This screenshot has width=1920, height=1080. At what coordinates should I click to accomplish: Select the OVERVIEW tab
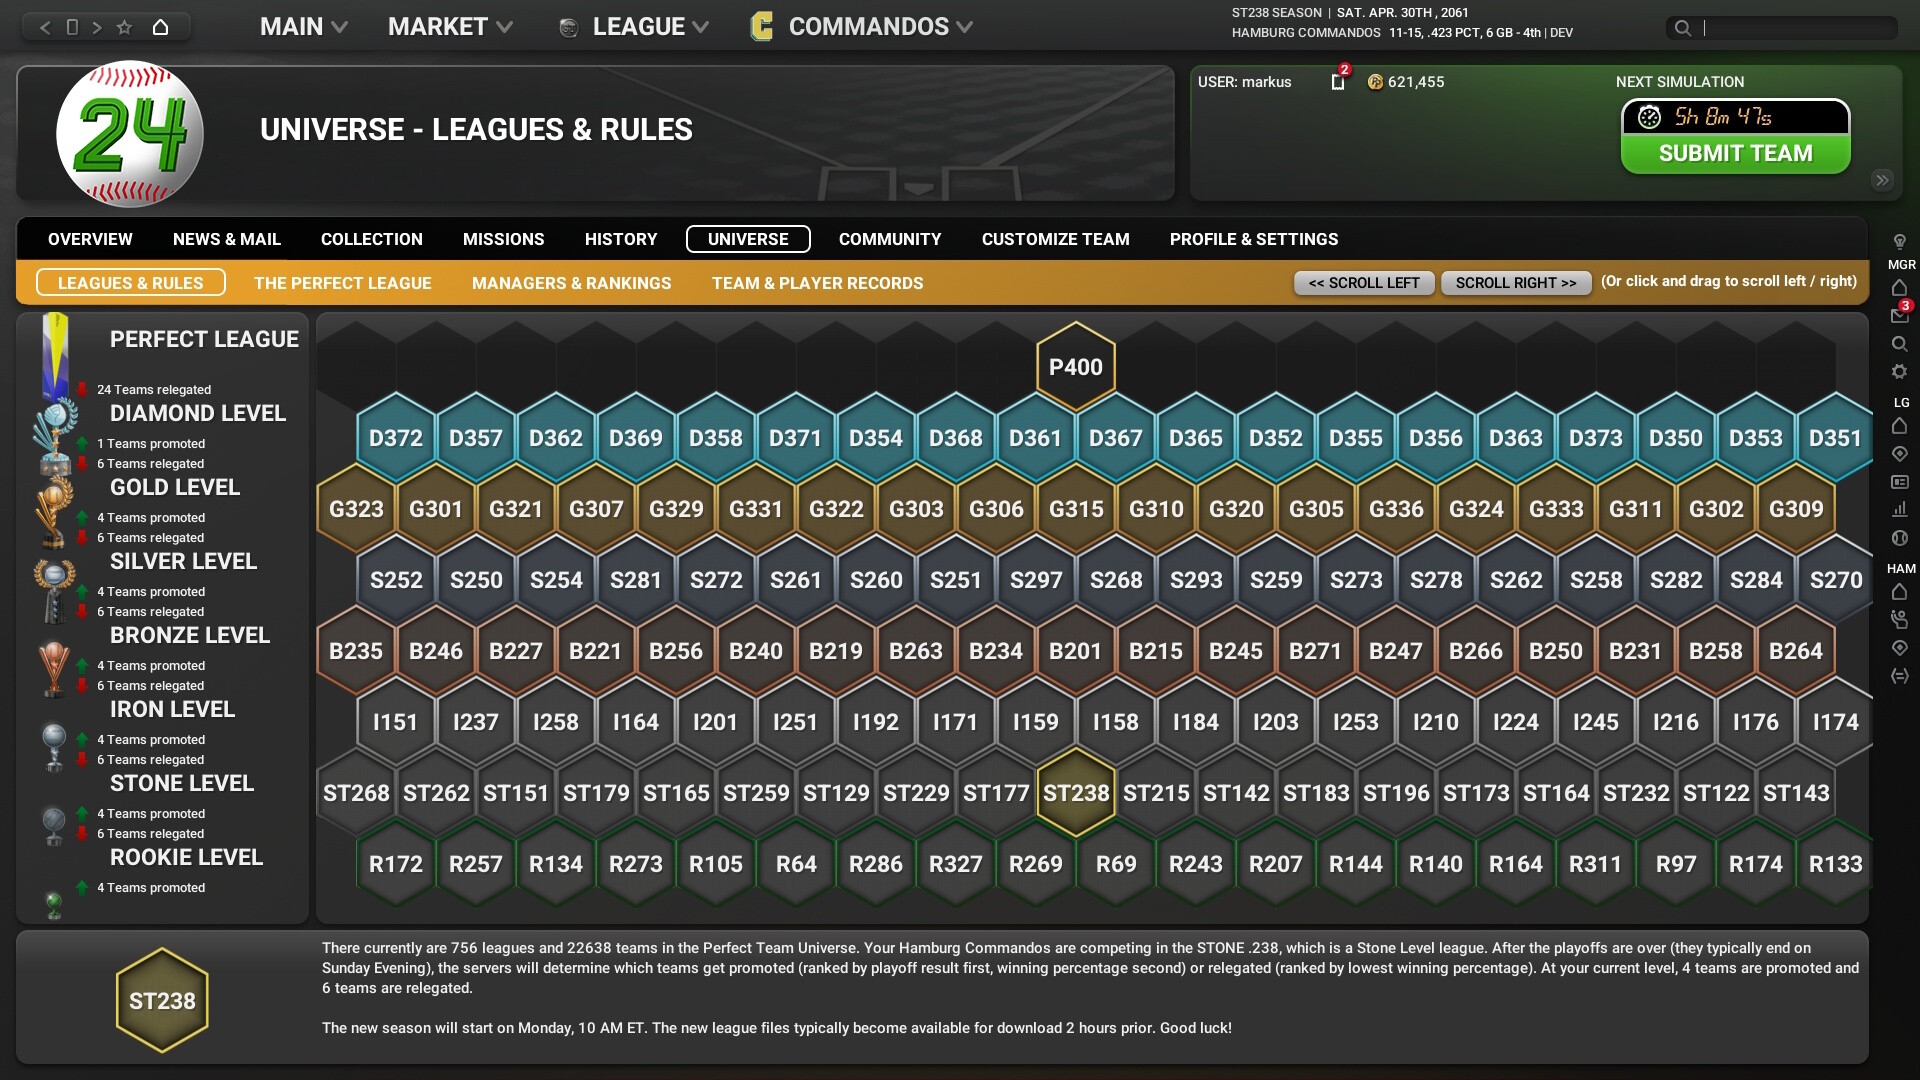click(90, 239)
